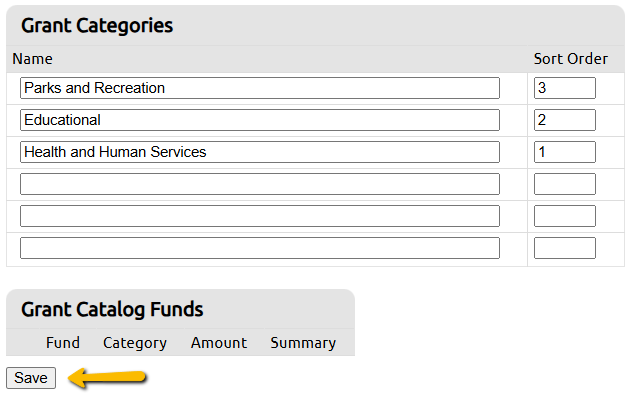
Task: Click the last row sort order field
Action: point(565,248)
